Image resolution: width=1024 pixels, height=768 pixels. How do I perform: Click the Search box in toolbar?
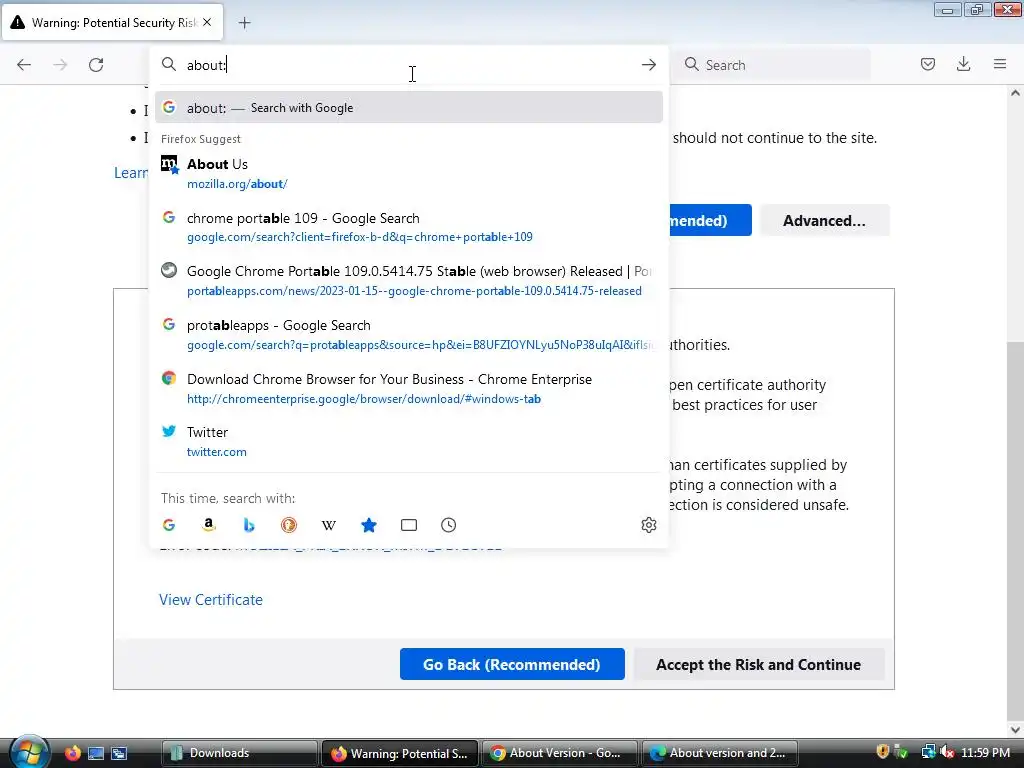point(773,65)
